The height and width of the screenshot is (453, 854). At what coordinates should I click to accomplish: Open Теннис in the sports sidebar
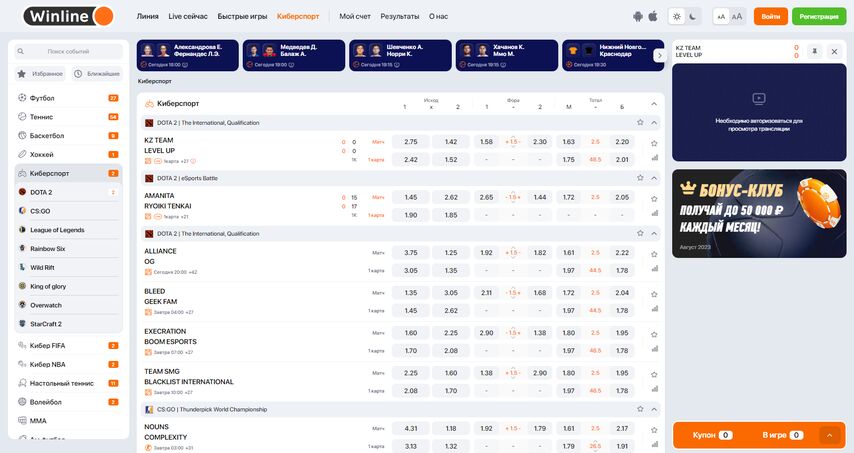click(68, 117)
